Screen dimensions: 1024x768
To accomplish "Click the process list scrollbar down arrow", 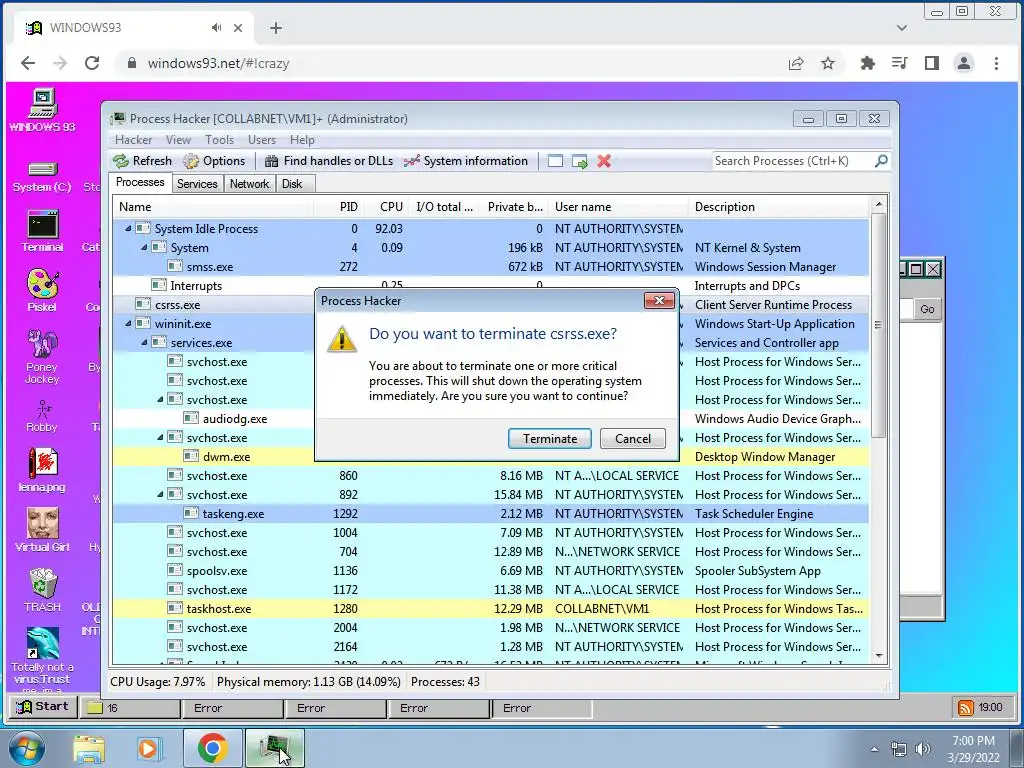I will pos(878,656).
